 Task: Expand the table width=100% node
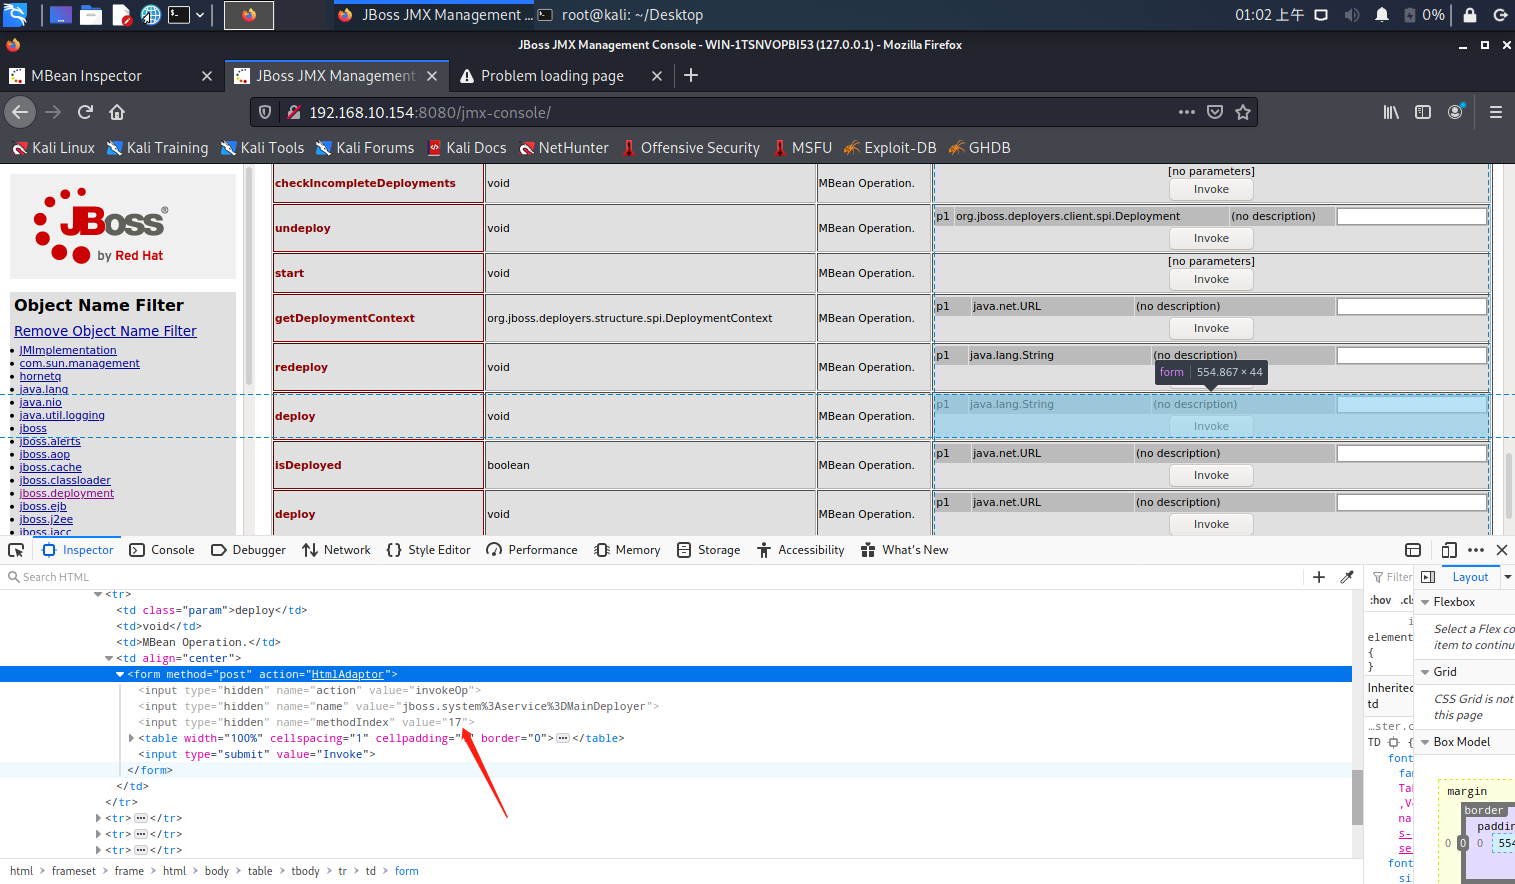(x=131, y=738)
